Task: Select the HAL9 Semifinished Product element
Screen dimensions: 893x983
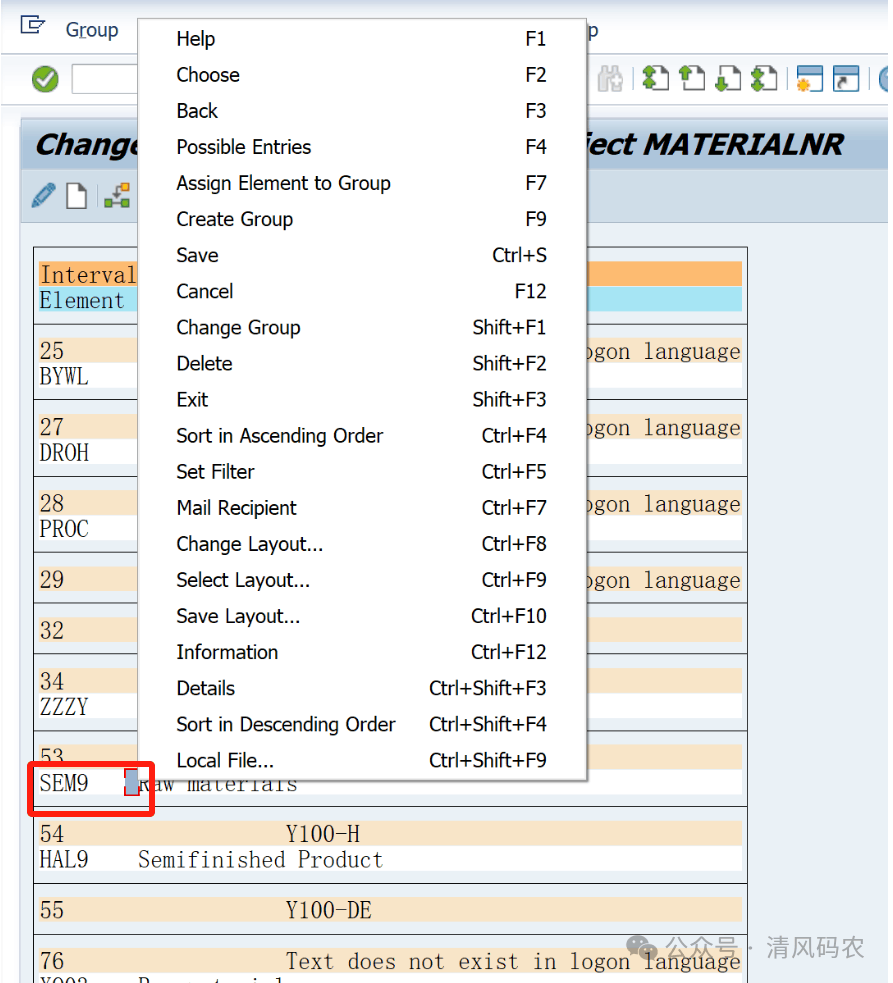Action: pyautogui.click(x=212, y=860)
